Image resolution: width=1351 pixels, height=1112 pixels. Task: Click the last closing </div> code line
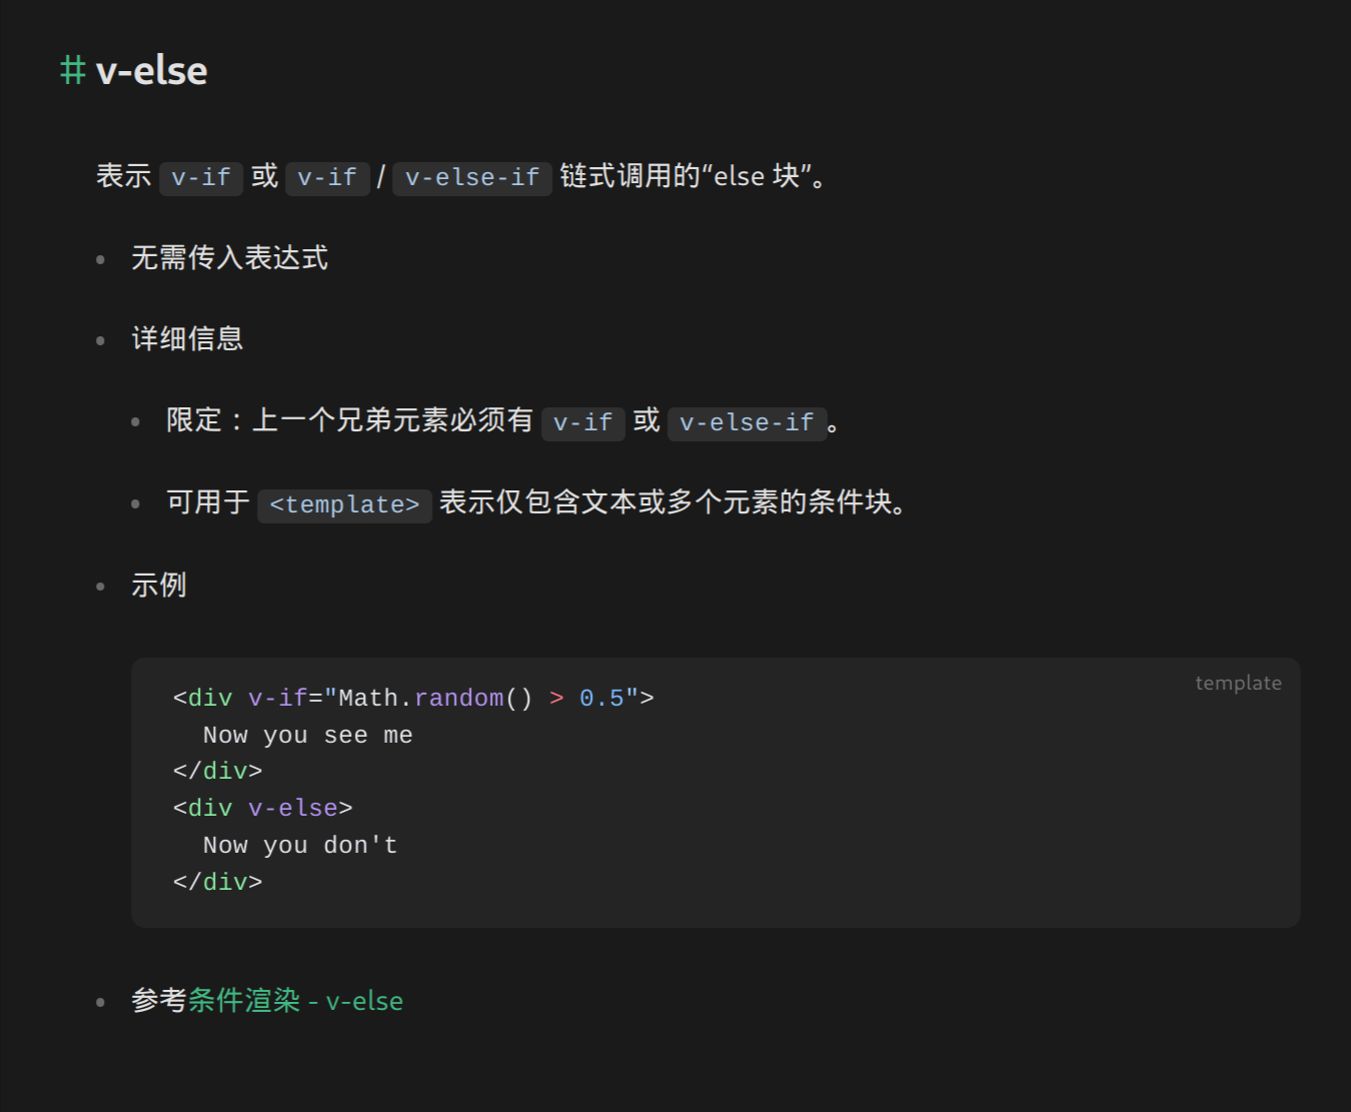coord(217,882)
